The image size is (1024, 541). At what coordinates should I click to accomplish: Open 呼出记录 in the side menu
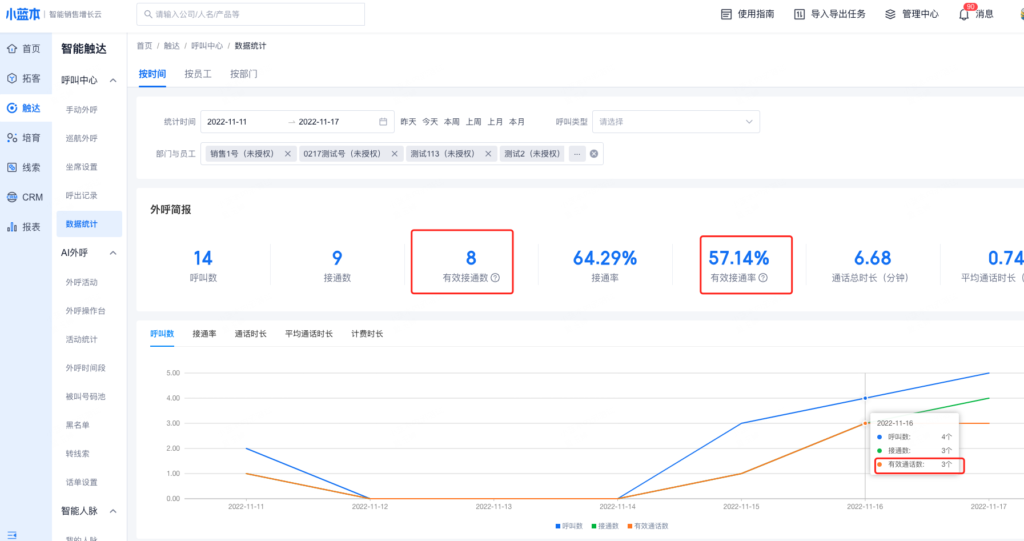[82, 195]
